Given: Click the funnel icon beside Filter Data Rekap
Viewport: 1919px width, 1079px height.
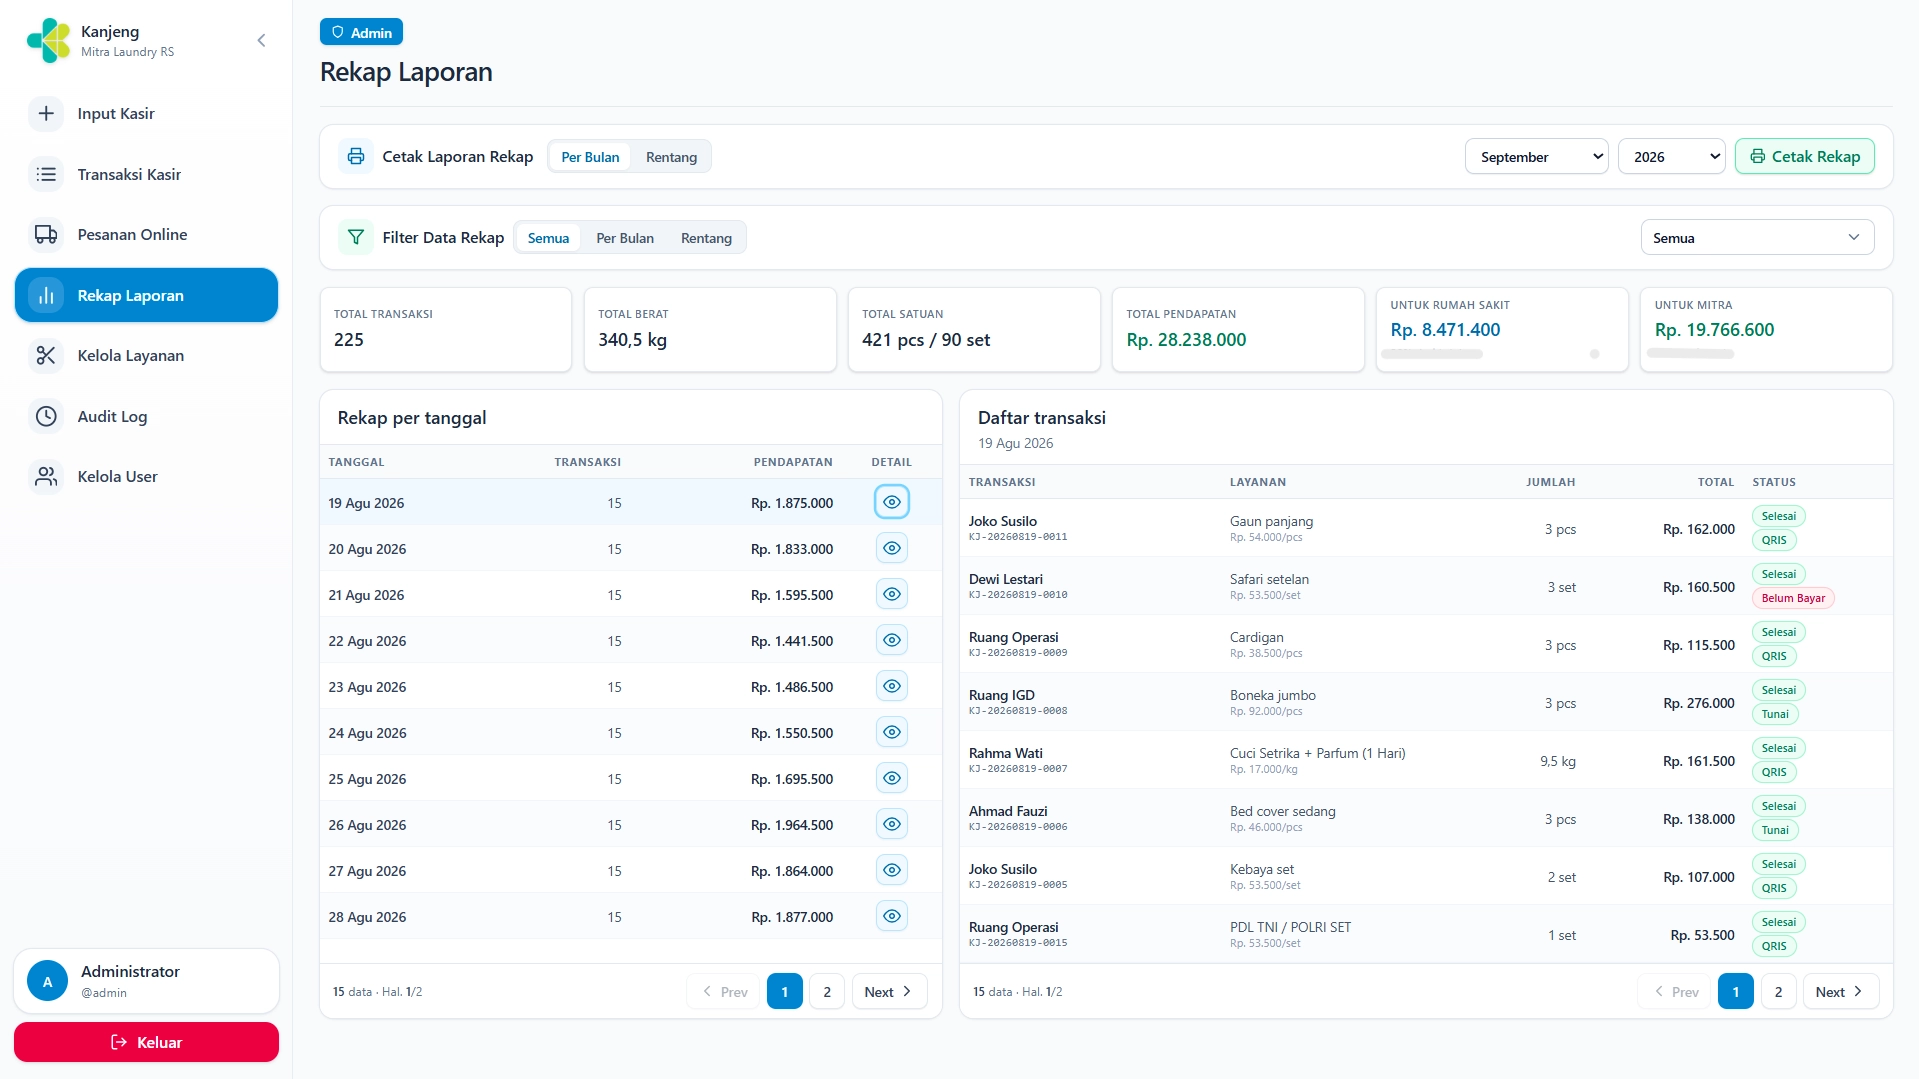Looking at the screenshot, I should tap(355, 238).
